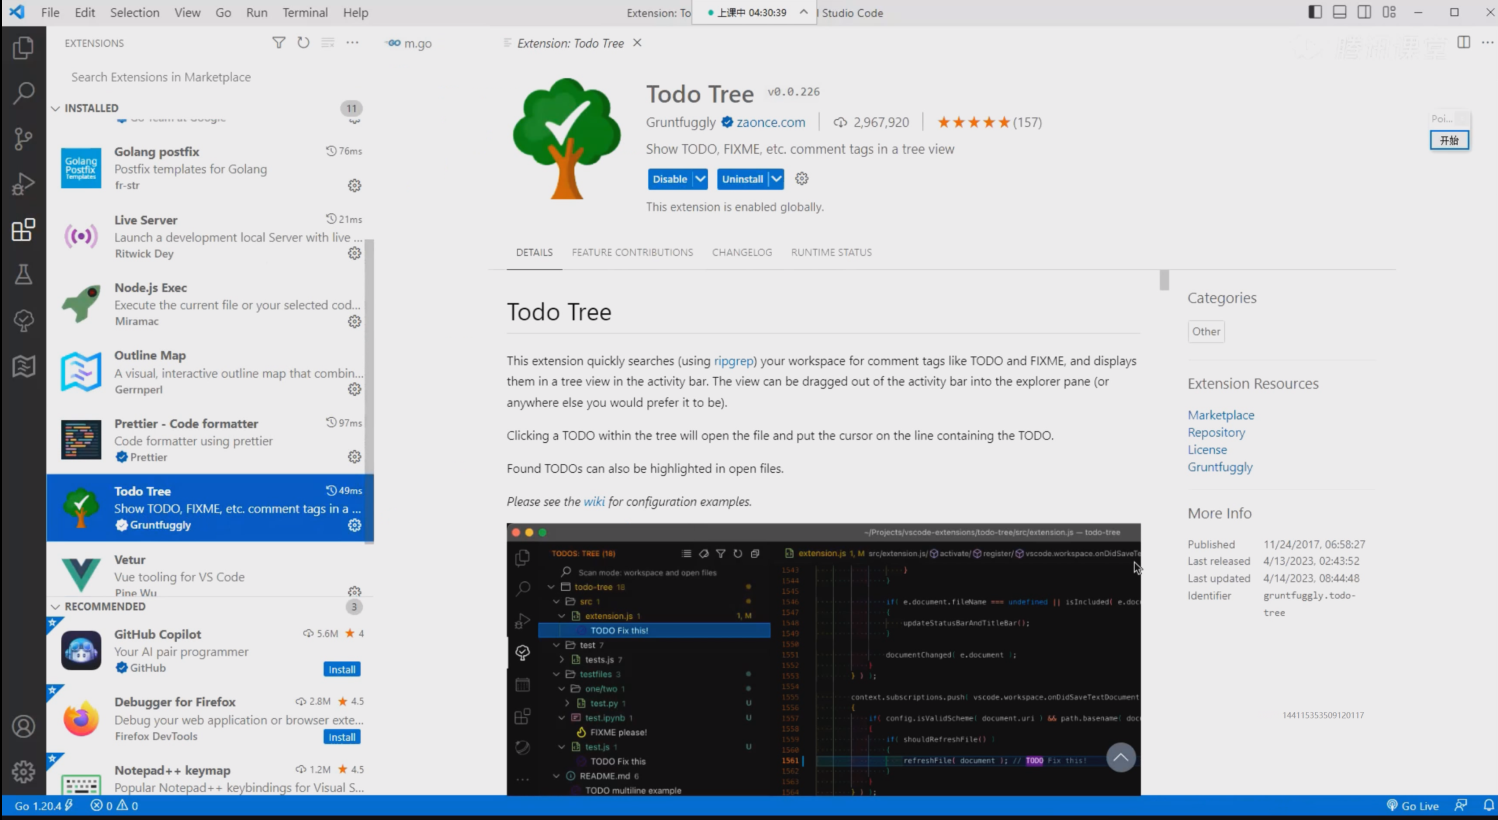Expand the meeting timer dropdown in title bar
1498x820 pixels.
803,12
